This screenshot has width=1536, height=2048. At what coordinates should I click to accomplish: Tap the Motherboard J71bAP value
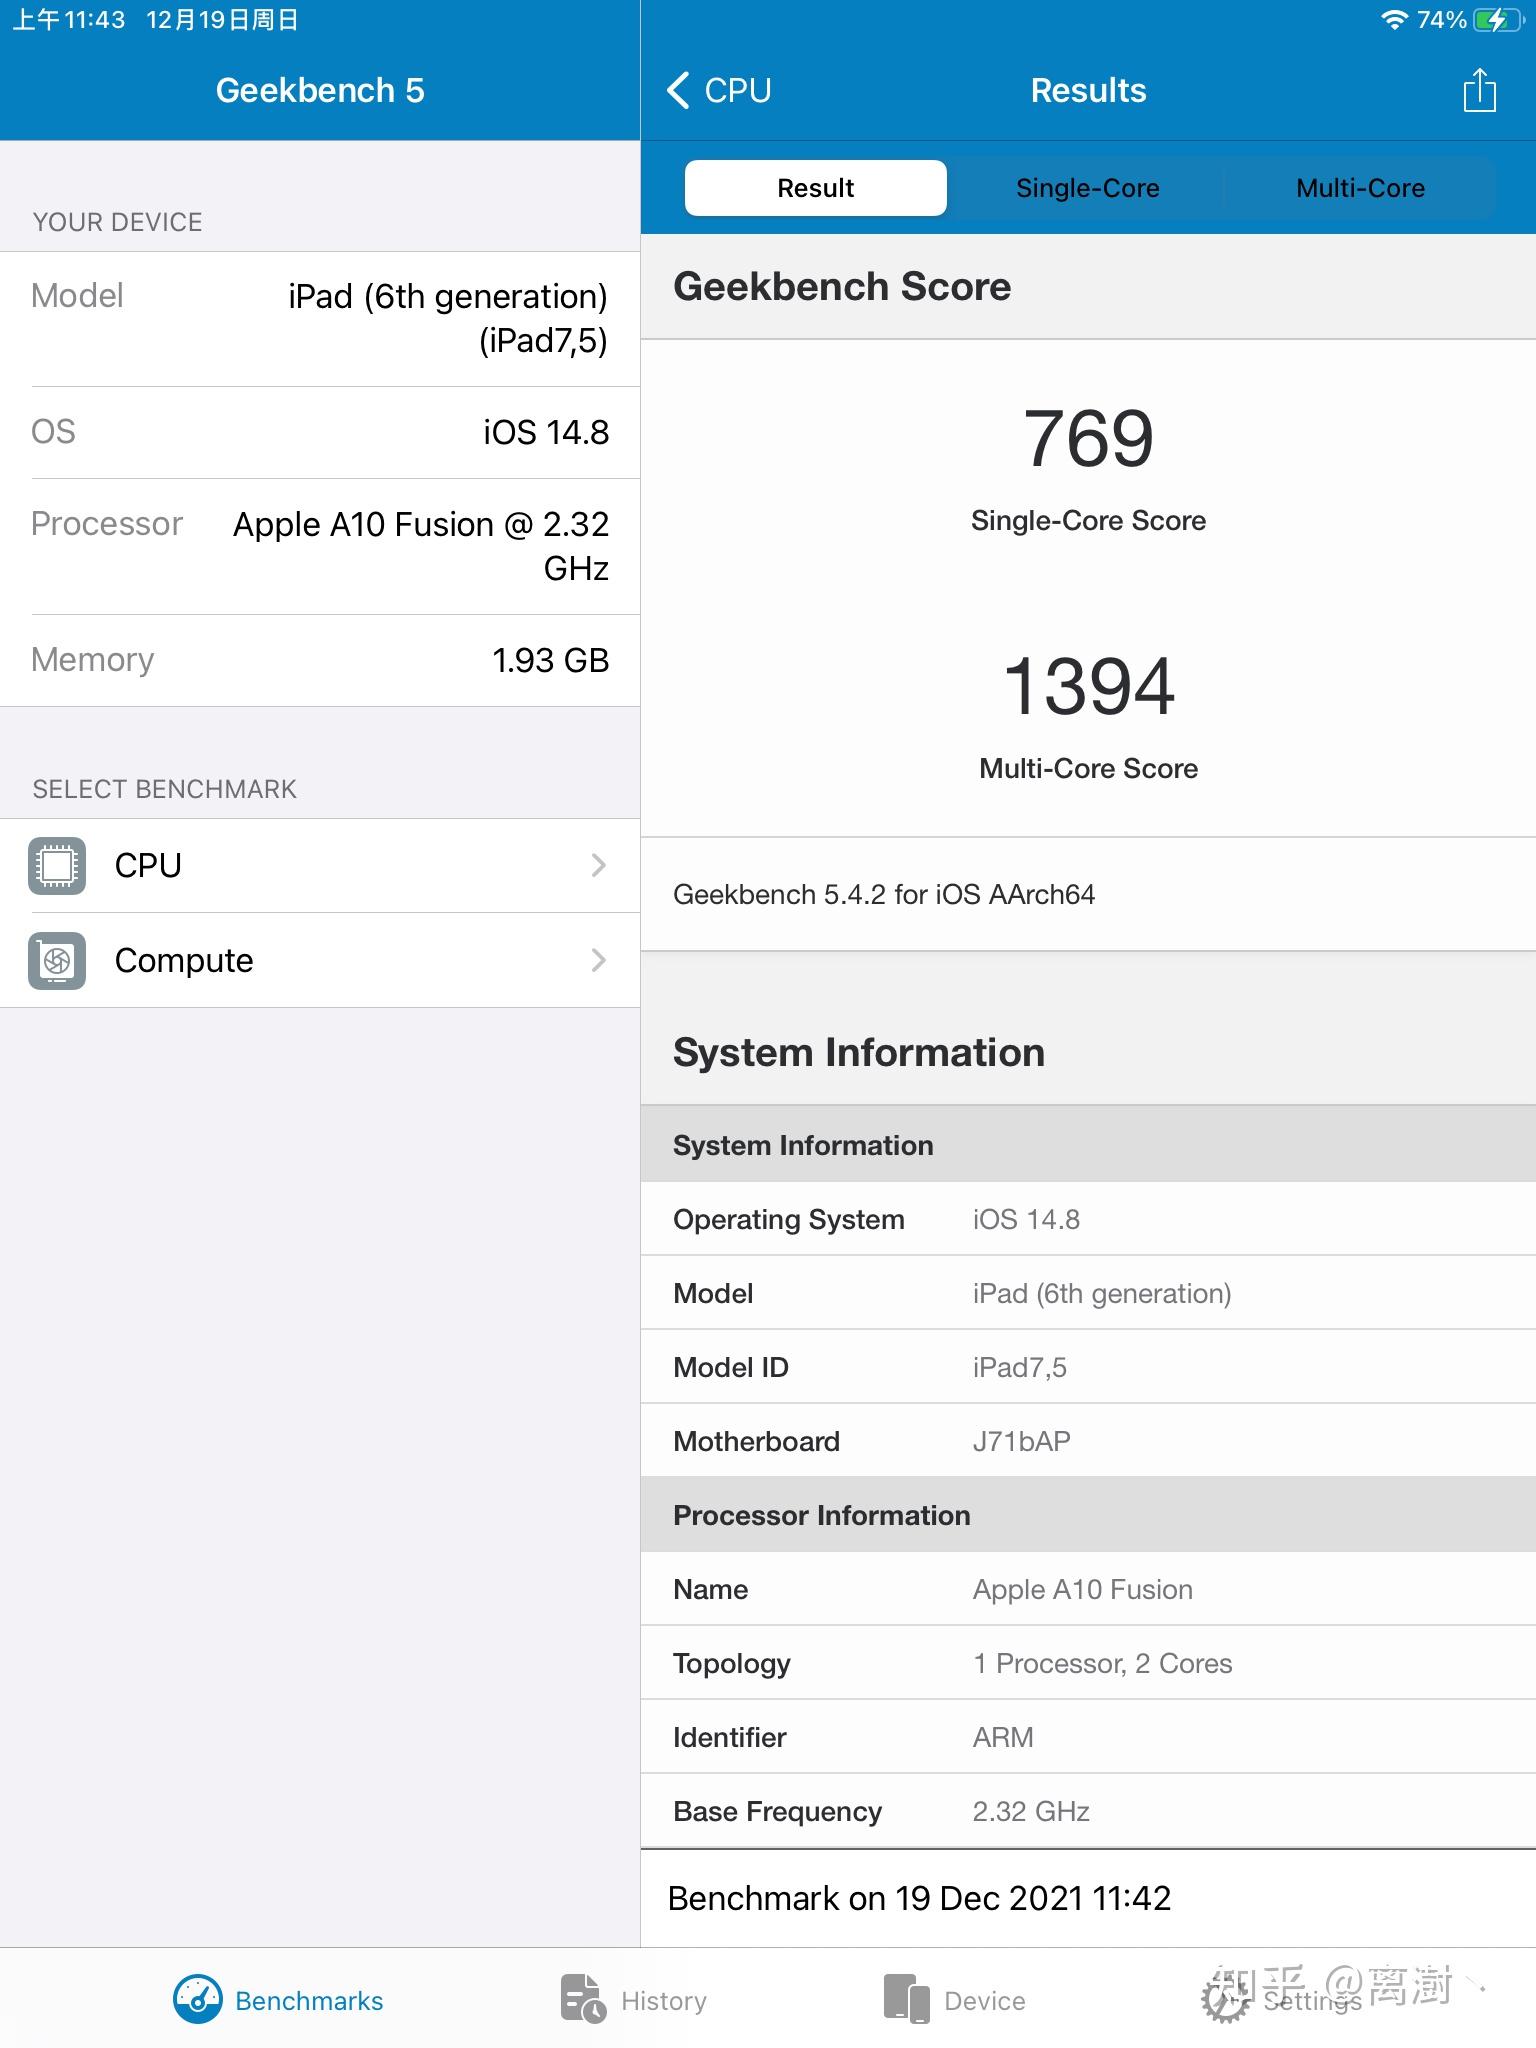[x=1022, y=1441]
